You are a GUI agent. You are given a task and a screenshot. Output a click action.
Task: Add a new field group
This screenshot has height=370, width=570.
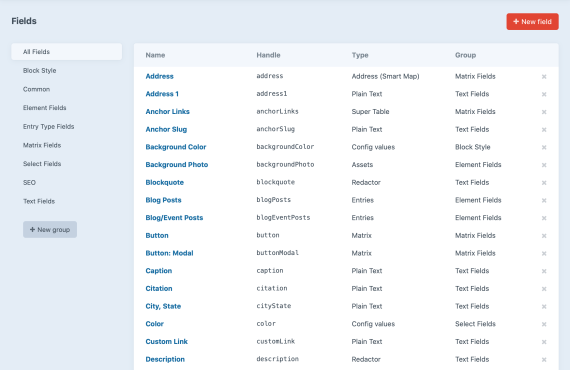pos(50,230)
